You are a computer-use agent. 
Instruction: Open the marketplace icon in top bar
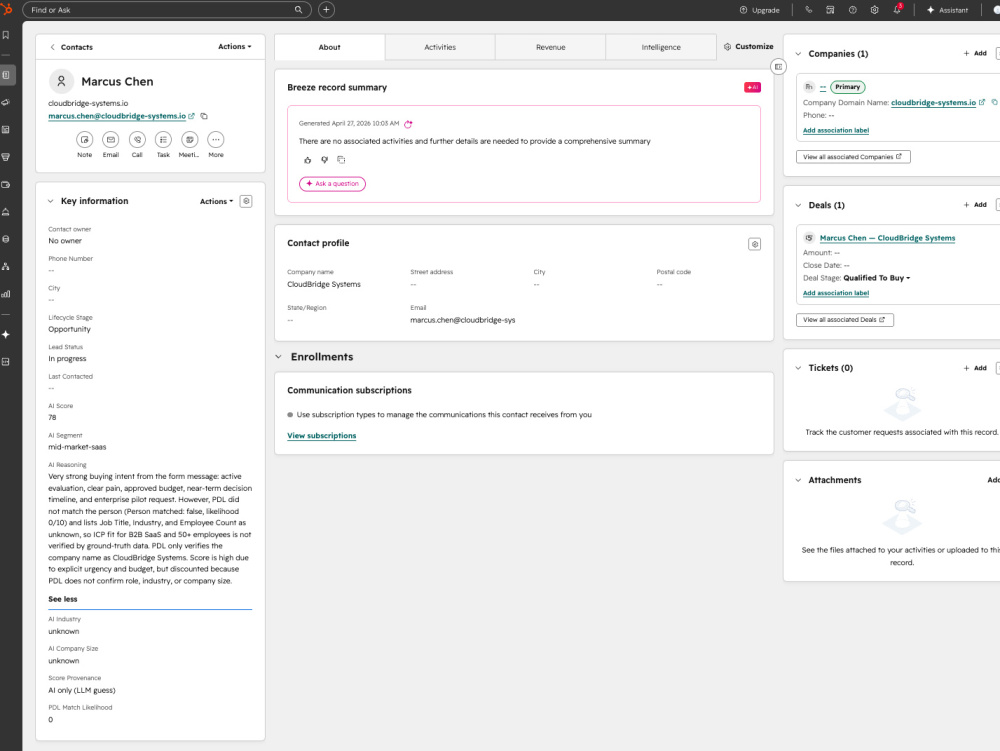tap(830, 10)
